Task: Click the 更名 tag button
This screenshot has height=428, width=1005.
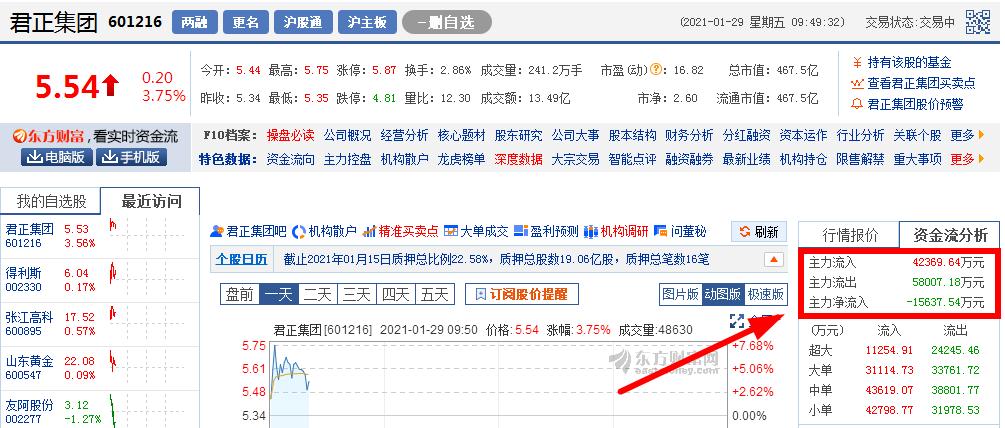Action: 246,22
